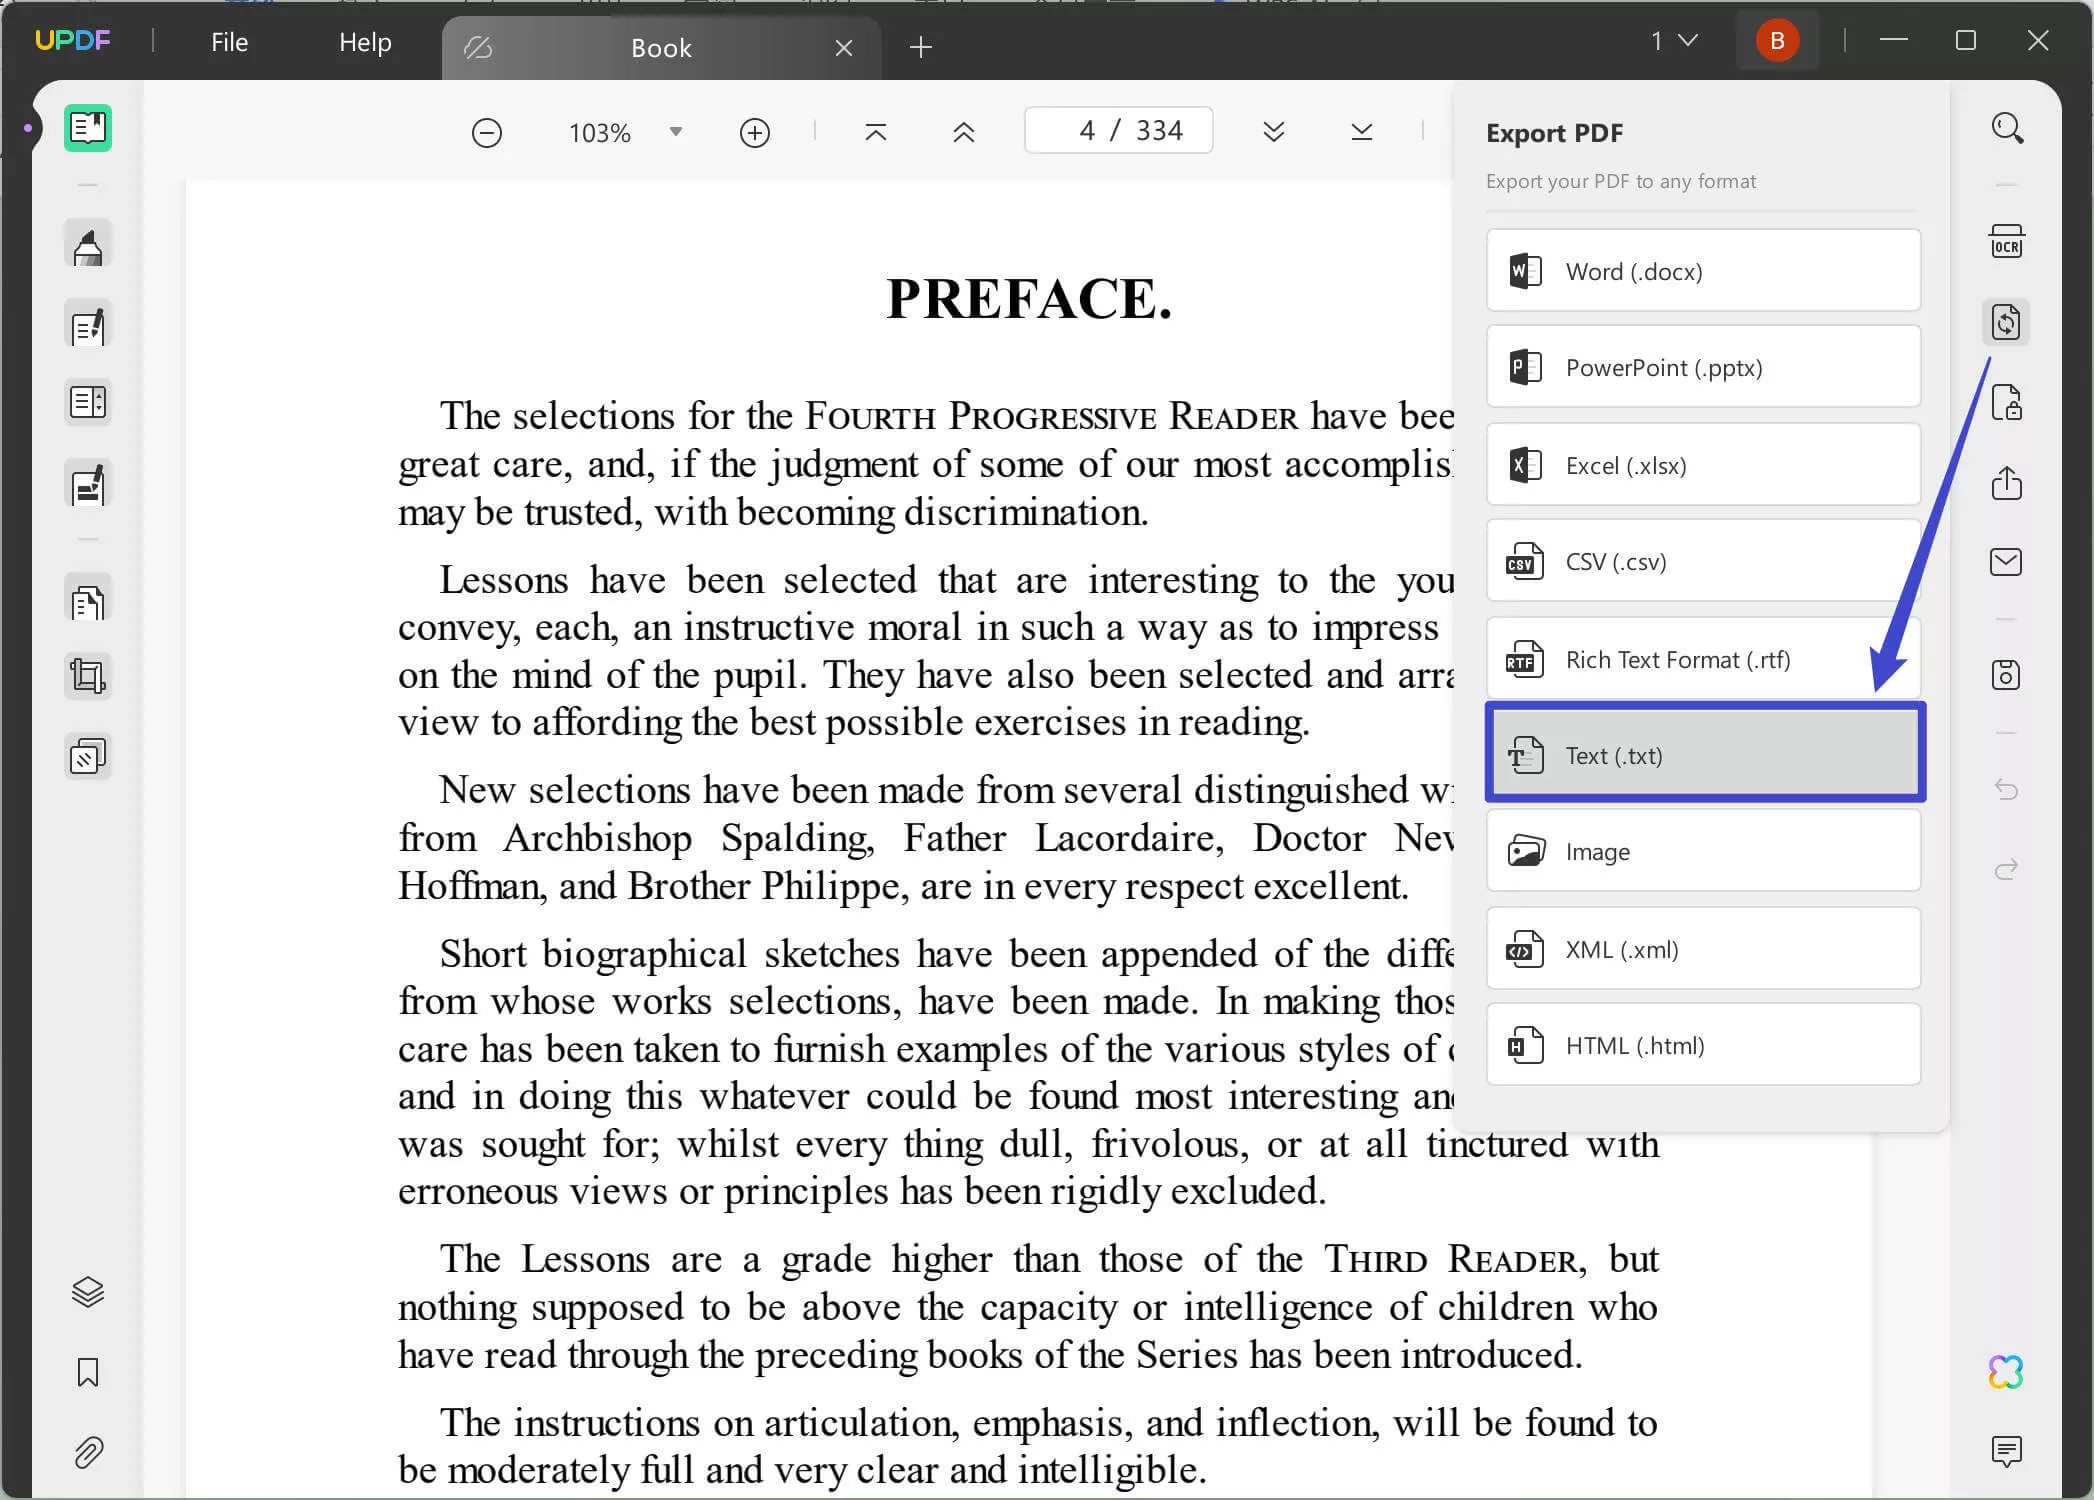Export PDF as Image
The width and height of the screenshot is (2094, 1500).
[1703, 851]
